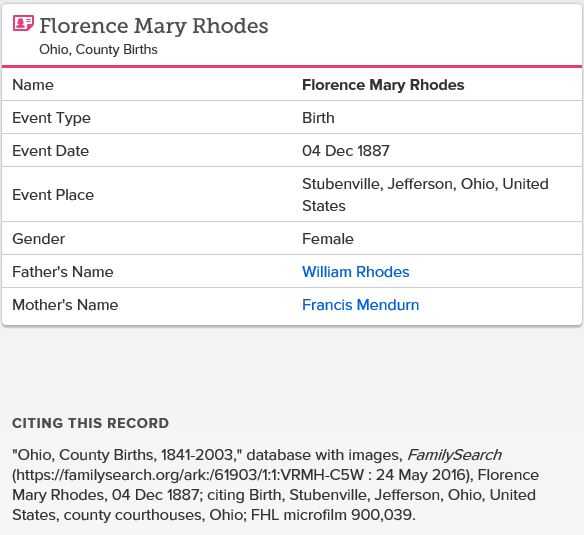The width and height of the screenshot is (584, 535).
Task: Open William Rhodes father link
Action: [x=355, y=272]
